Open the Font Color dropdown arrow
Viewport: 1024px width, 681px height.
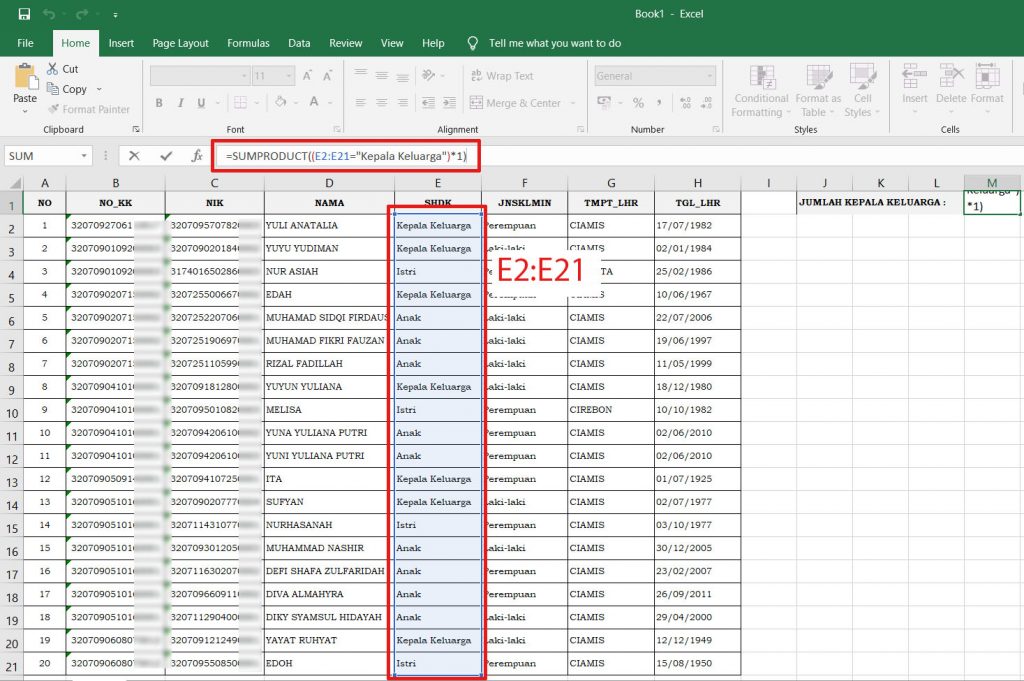[330, 103]
